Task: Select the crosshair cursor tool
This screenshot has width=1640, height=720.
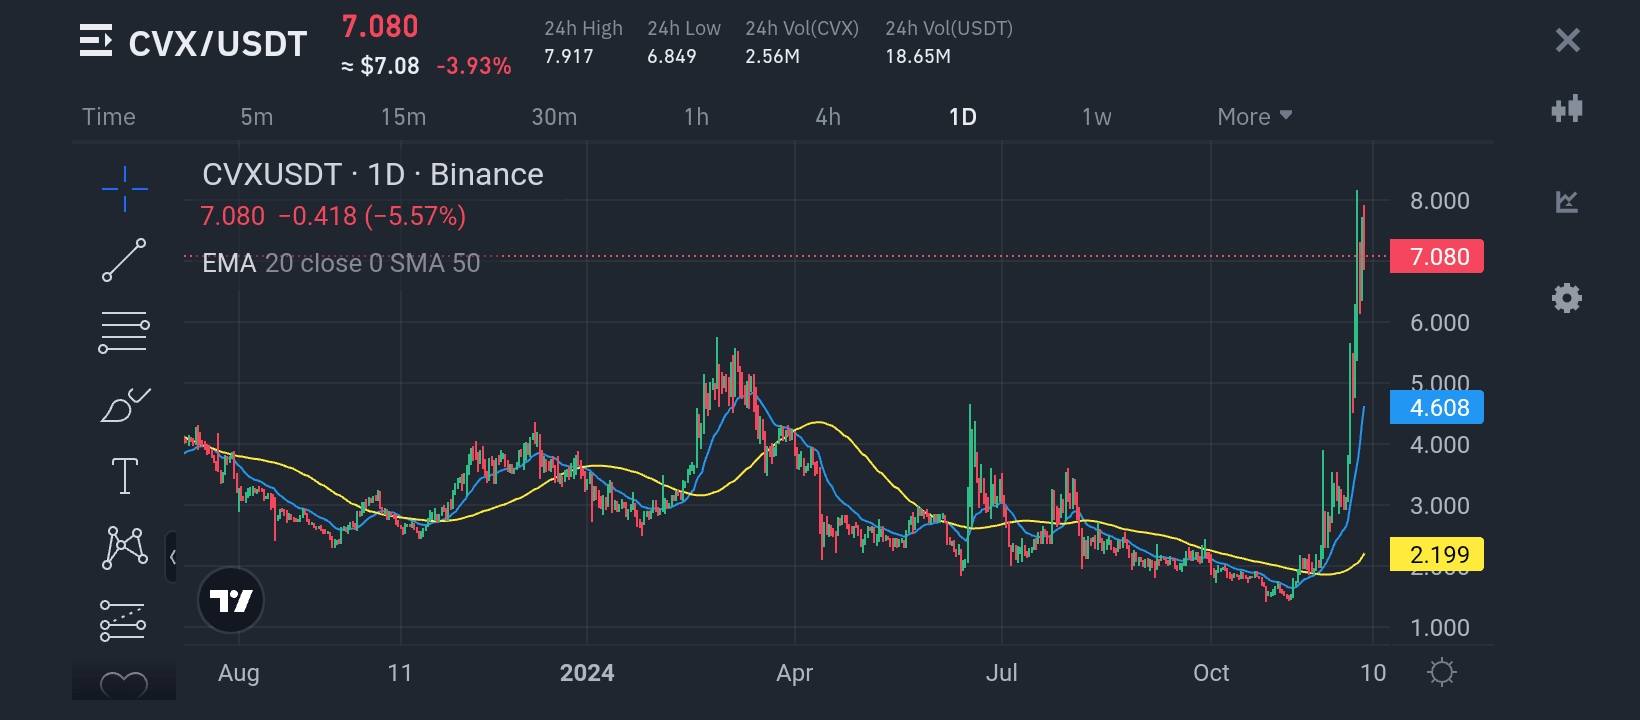Action: [125, 189]
